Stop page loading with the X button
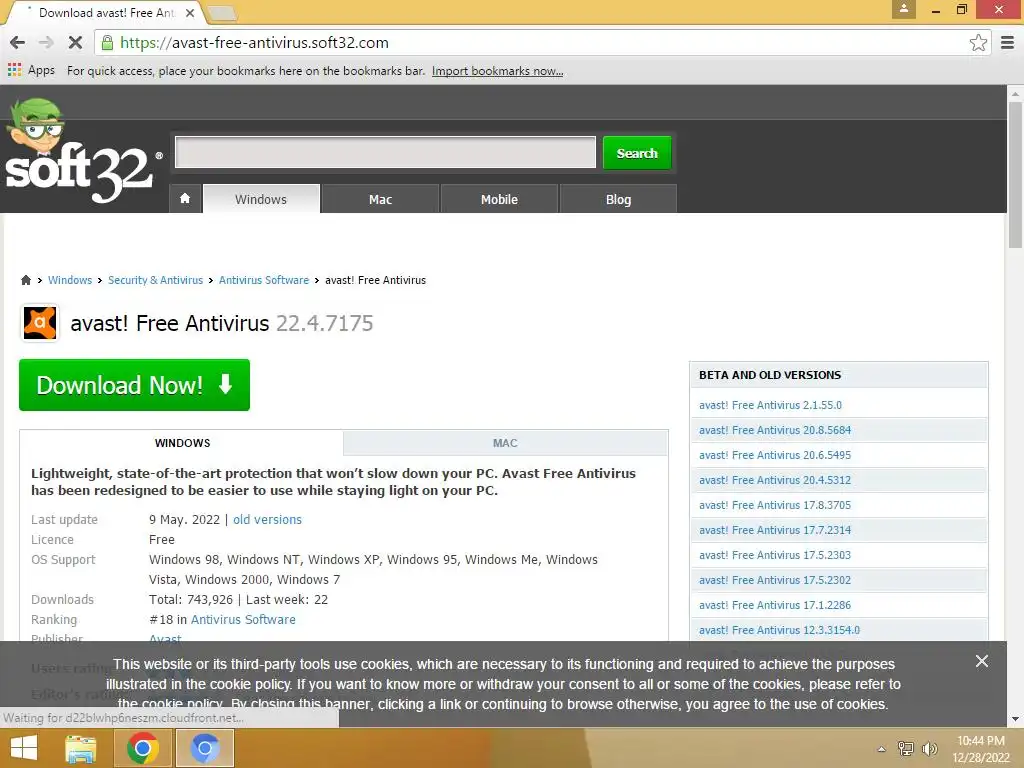This screenshot has width=1024, height=768. 75,43
